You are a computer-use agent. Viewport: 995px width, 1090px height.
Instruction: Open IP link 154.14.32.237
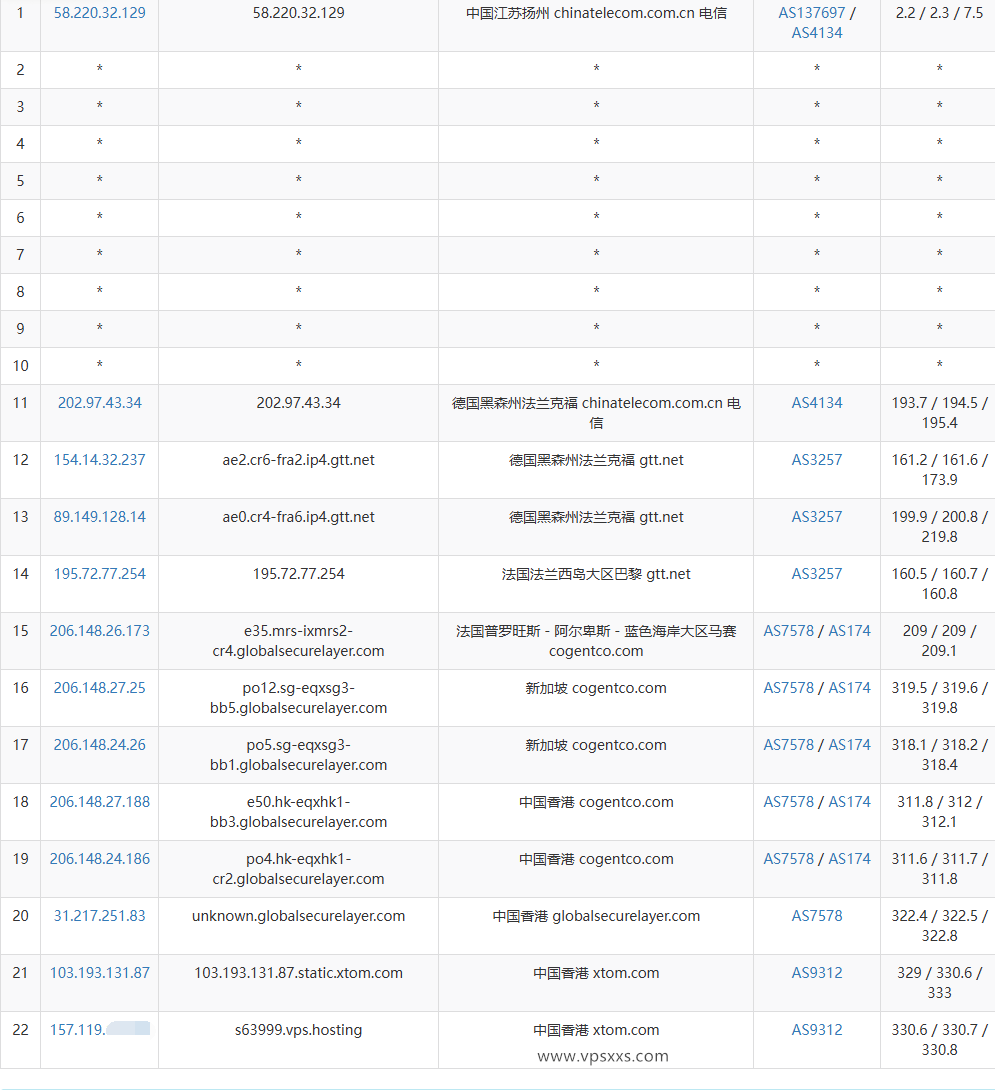click(x=99, y=460)
